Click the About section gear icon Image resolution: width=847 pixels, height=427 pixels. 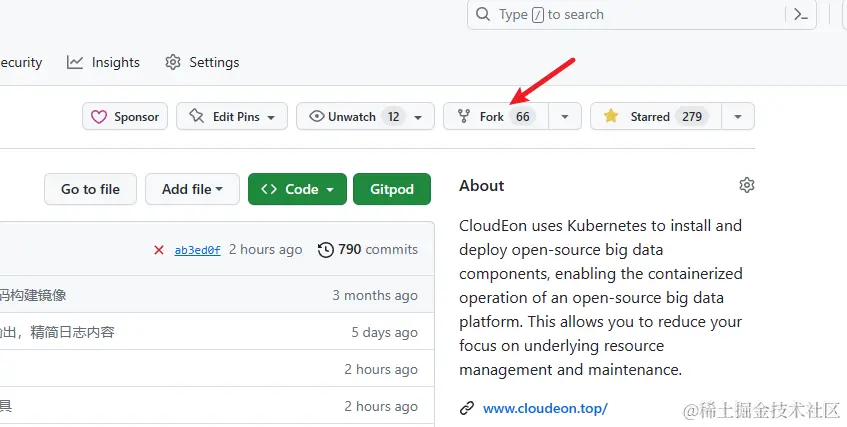[746, 185]
